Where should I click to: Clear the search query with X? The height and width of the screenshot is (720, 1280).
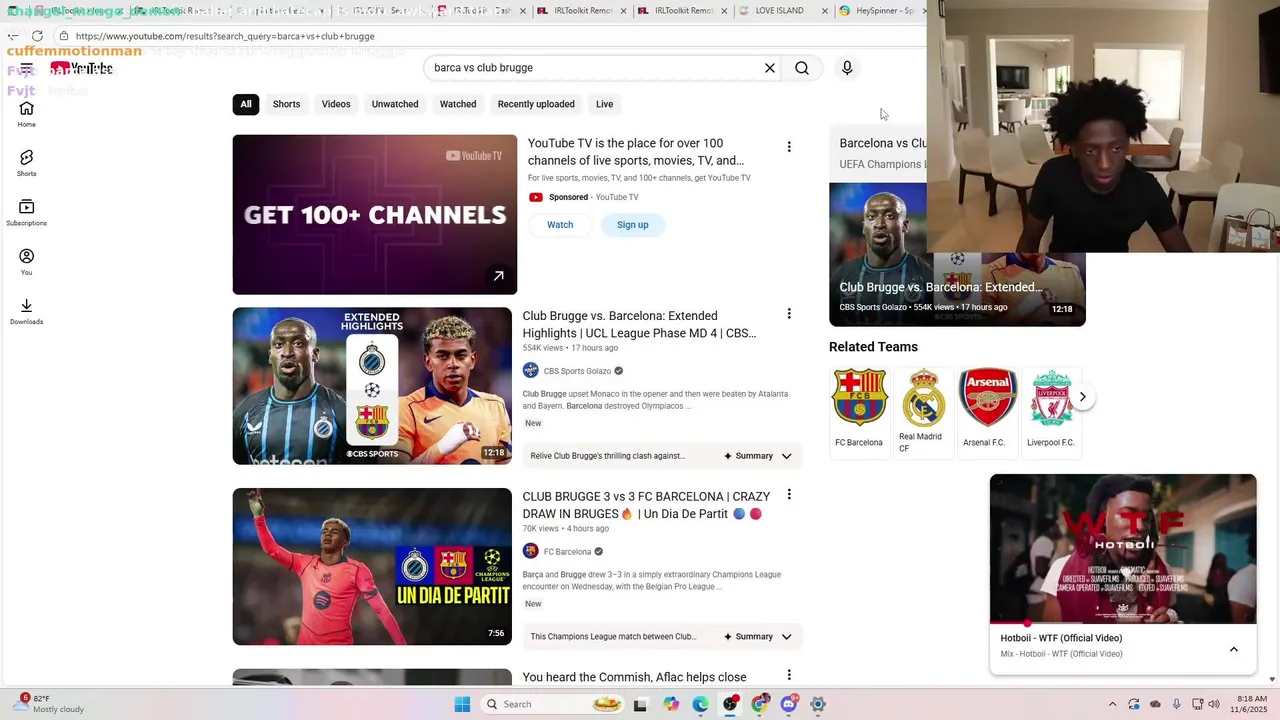pyautogui.click(x=770, y=68)
